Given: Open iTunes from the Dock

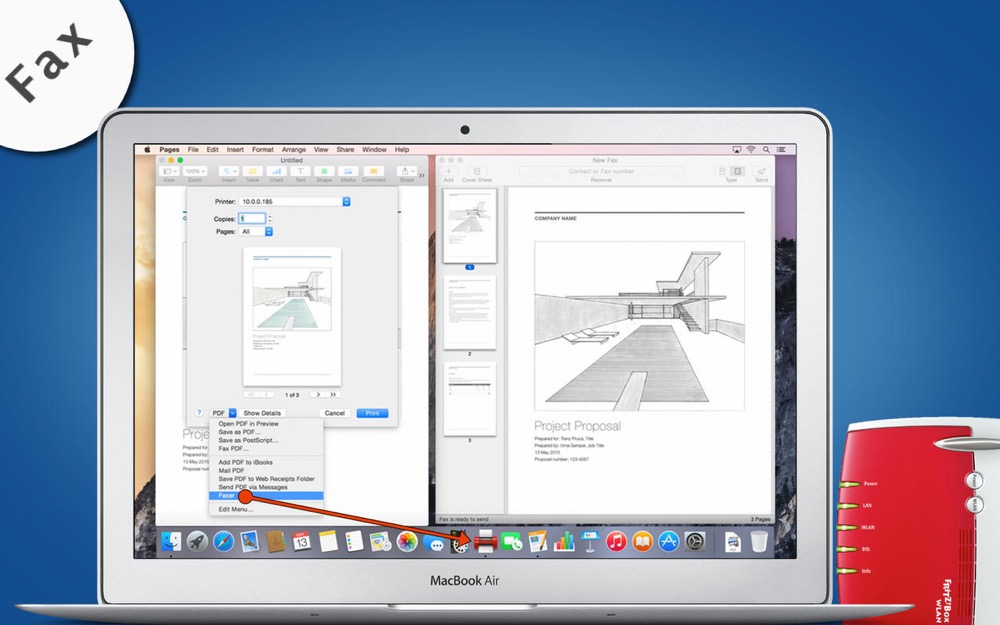Looking at the screenshot, I should point(616,541).
